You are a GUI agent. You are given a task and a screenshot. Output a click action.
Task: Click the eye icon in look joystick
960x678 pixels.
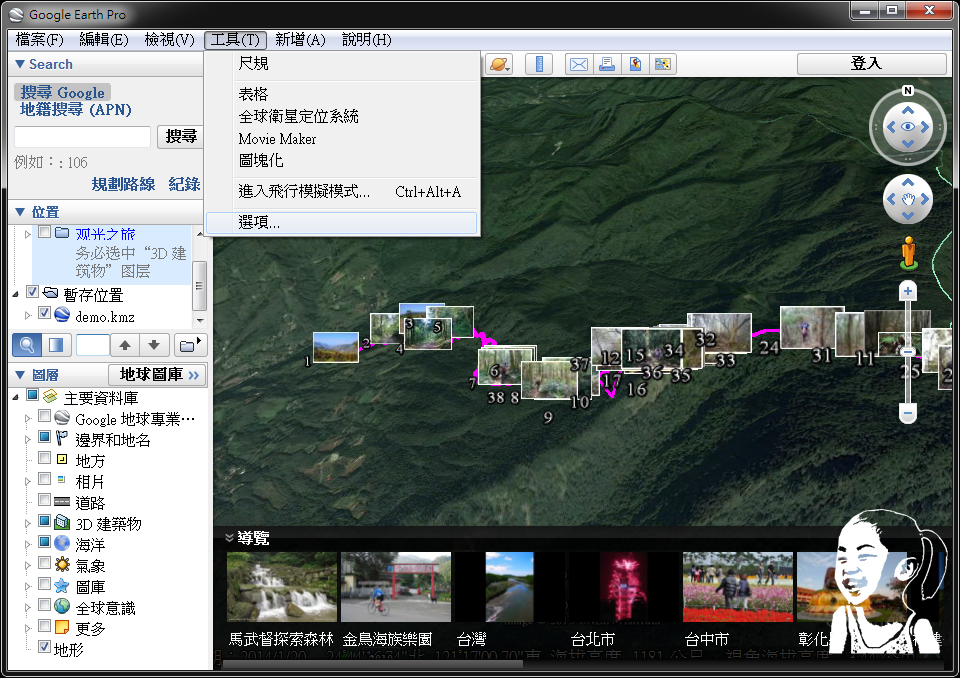click(x=908, y=127)
